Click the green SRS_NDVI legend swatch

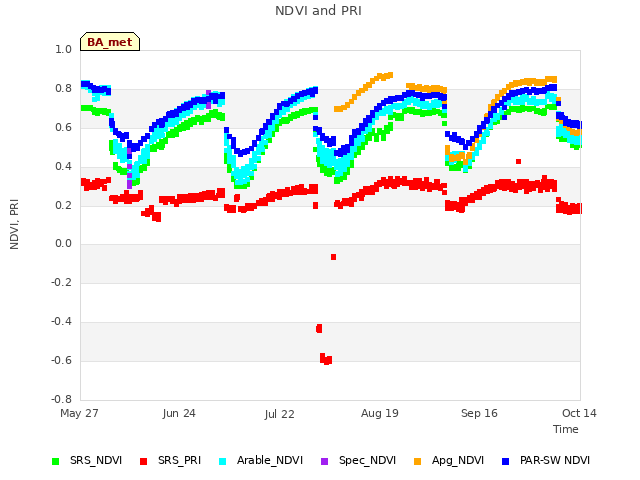[x=56, y=461]
